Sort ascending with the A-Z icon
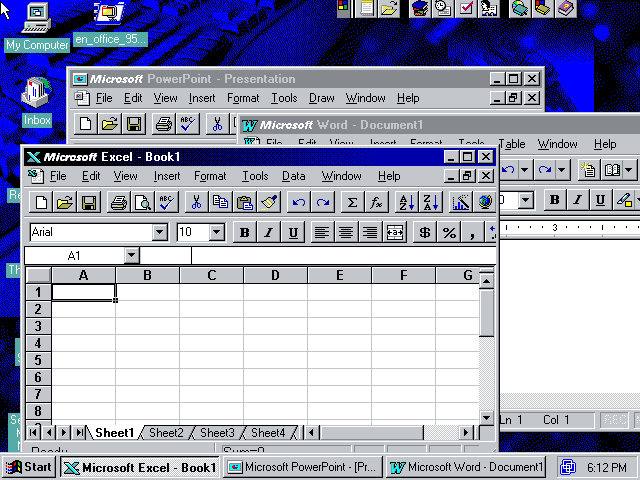This screenshot has height=480, width=640. [x=407, y=202]
